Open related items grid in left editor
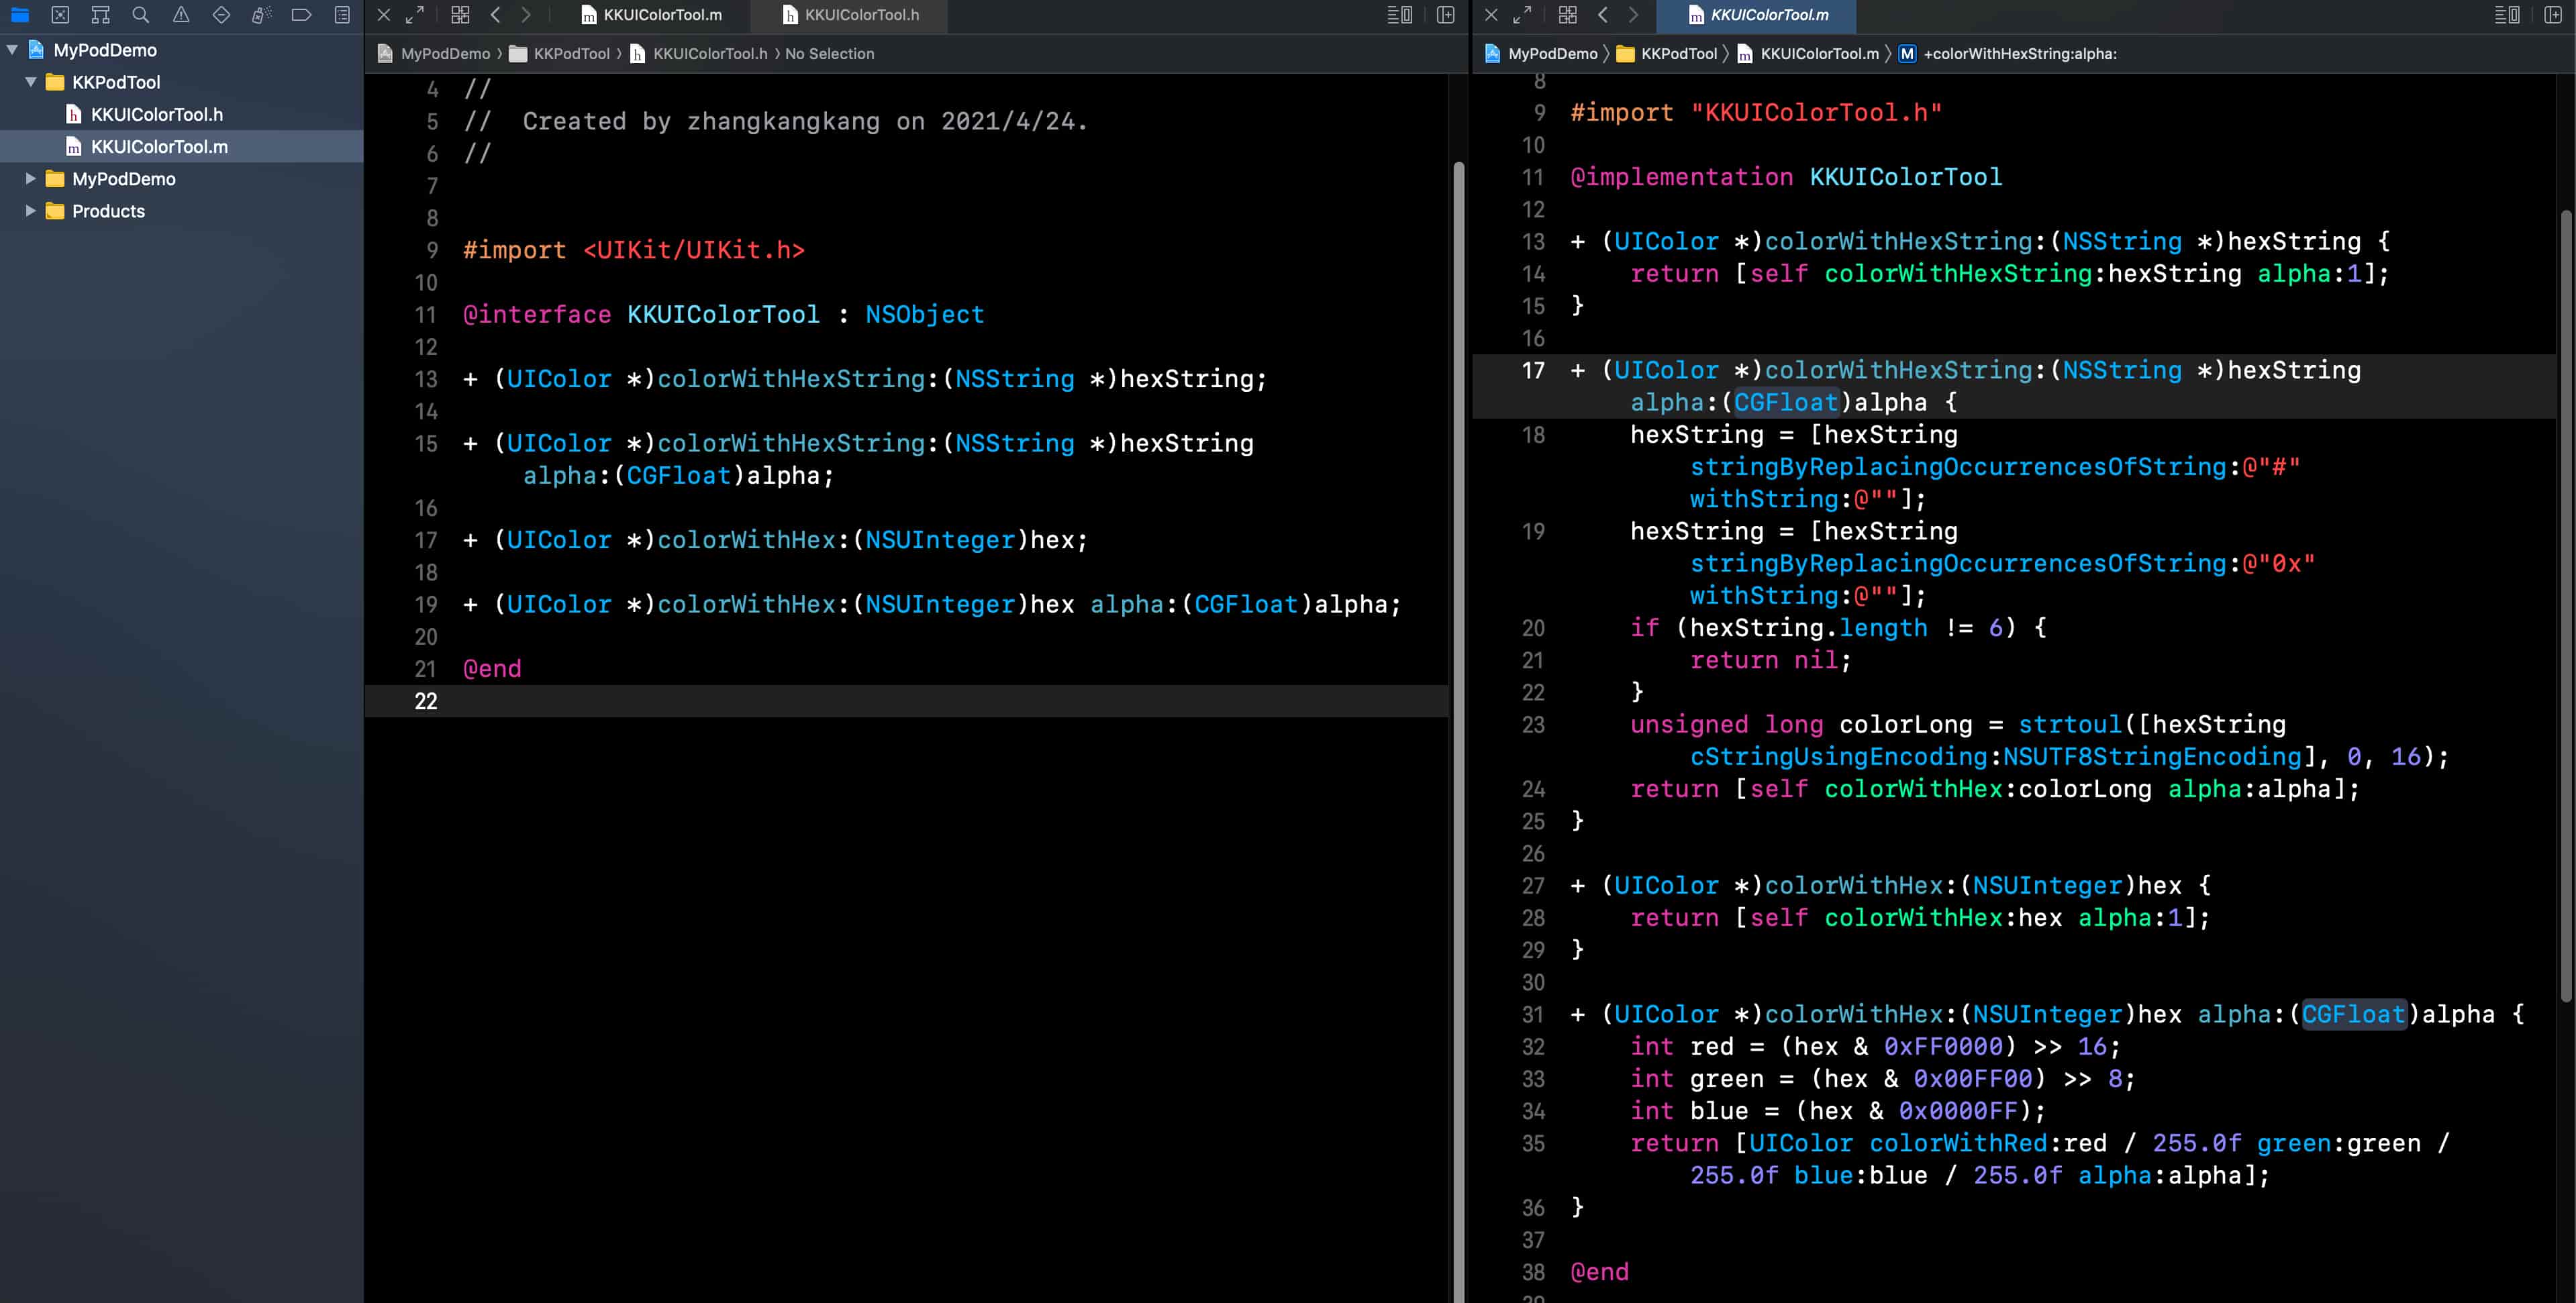This screenshot has height=1303, width=2576. pos(460,15)
